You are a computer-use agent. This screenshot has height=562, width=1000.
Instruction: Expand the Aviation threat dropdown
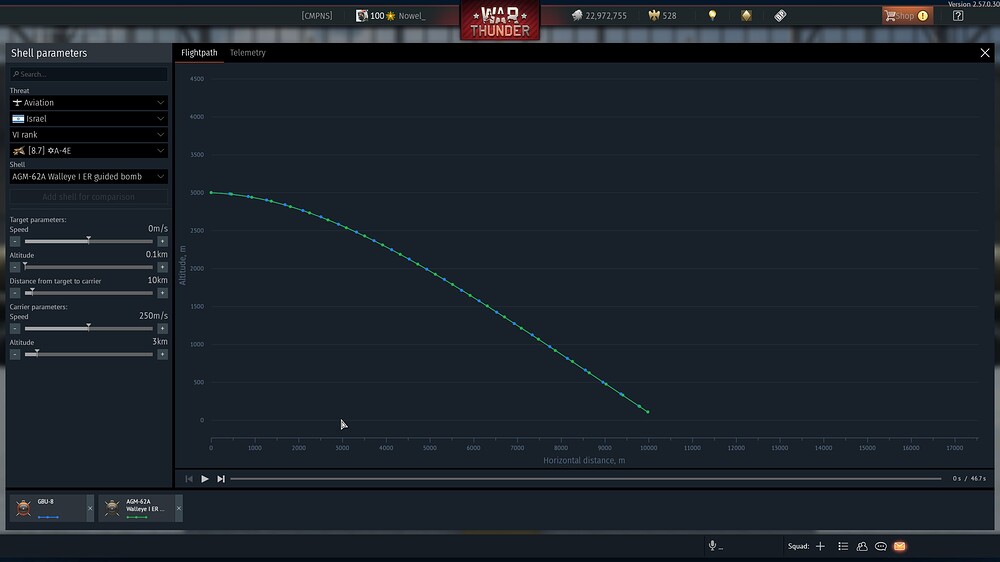[89, 102]
